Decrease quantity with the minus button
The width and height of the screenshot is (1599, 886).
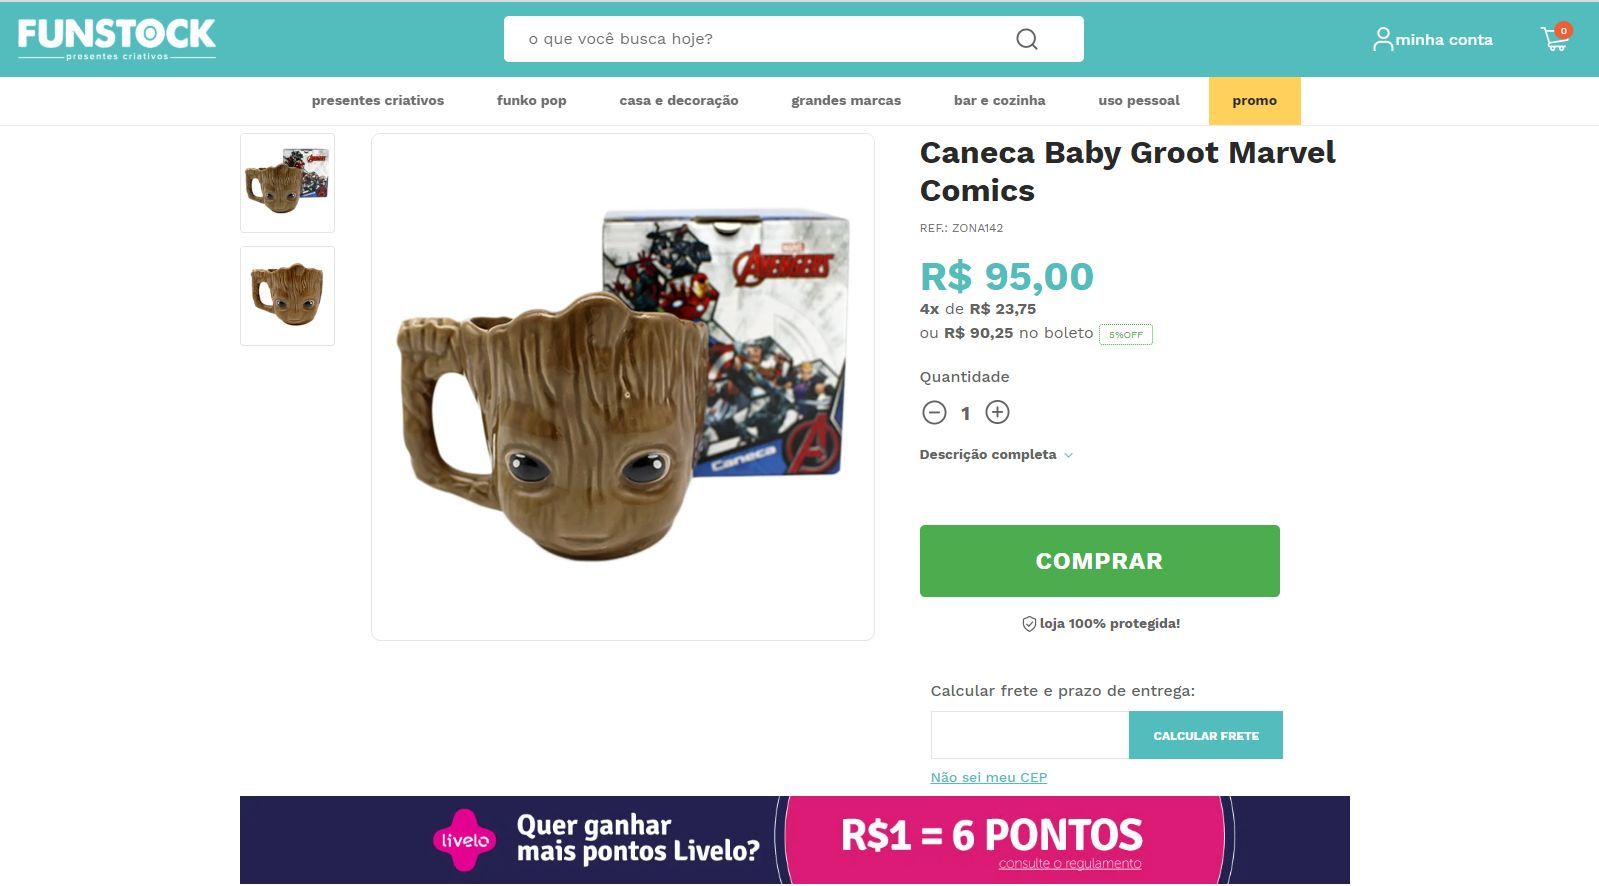point(934,412)
